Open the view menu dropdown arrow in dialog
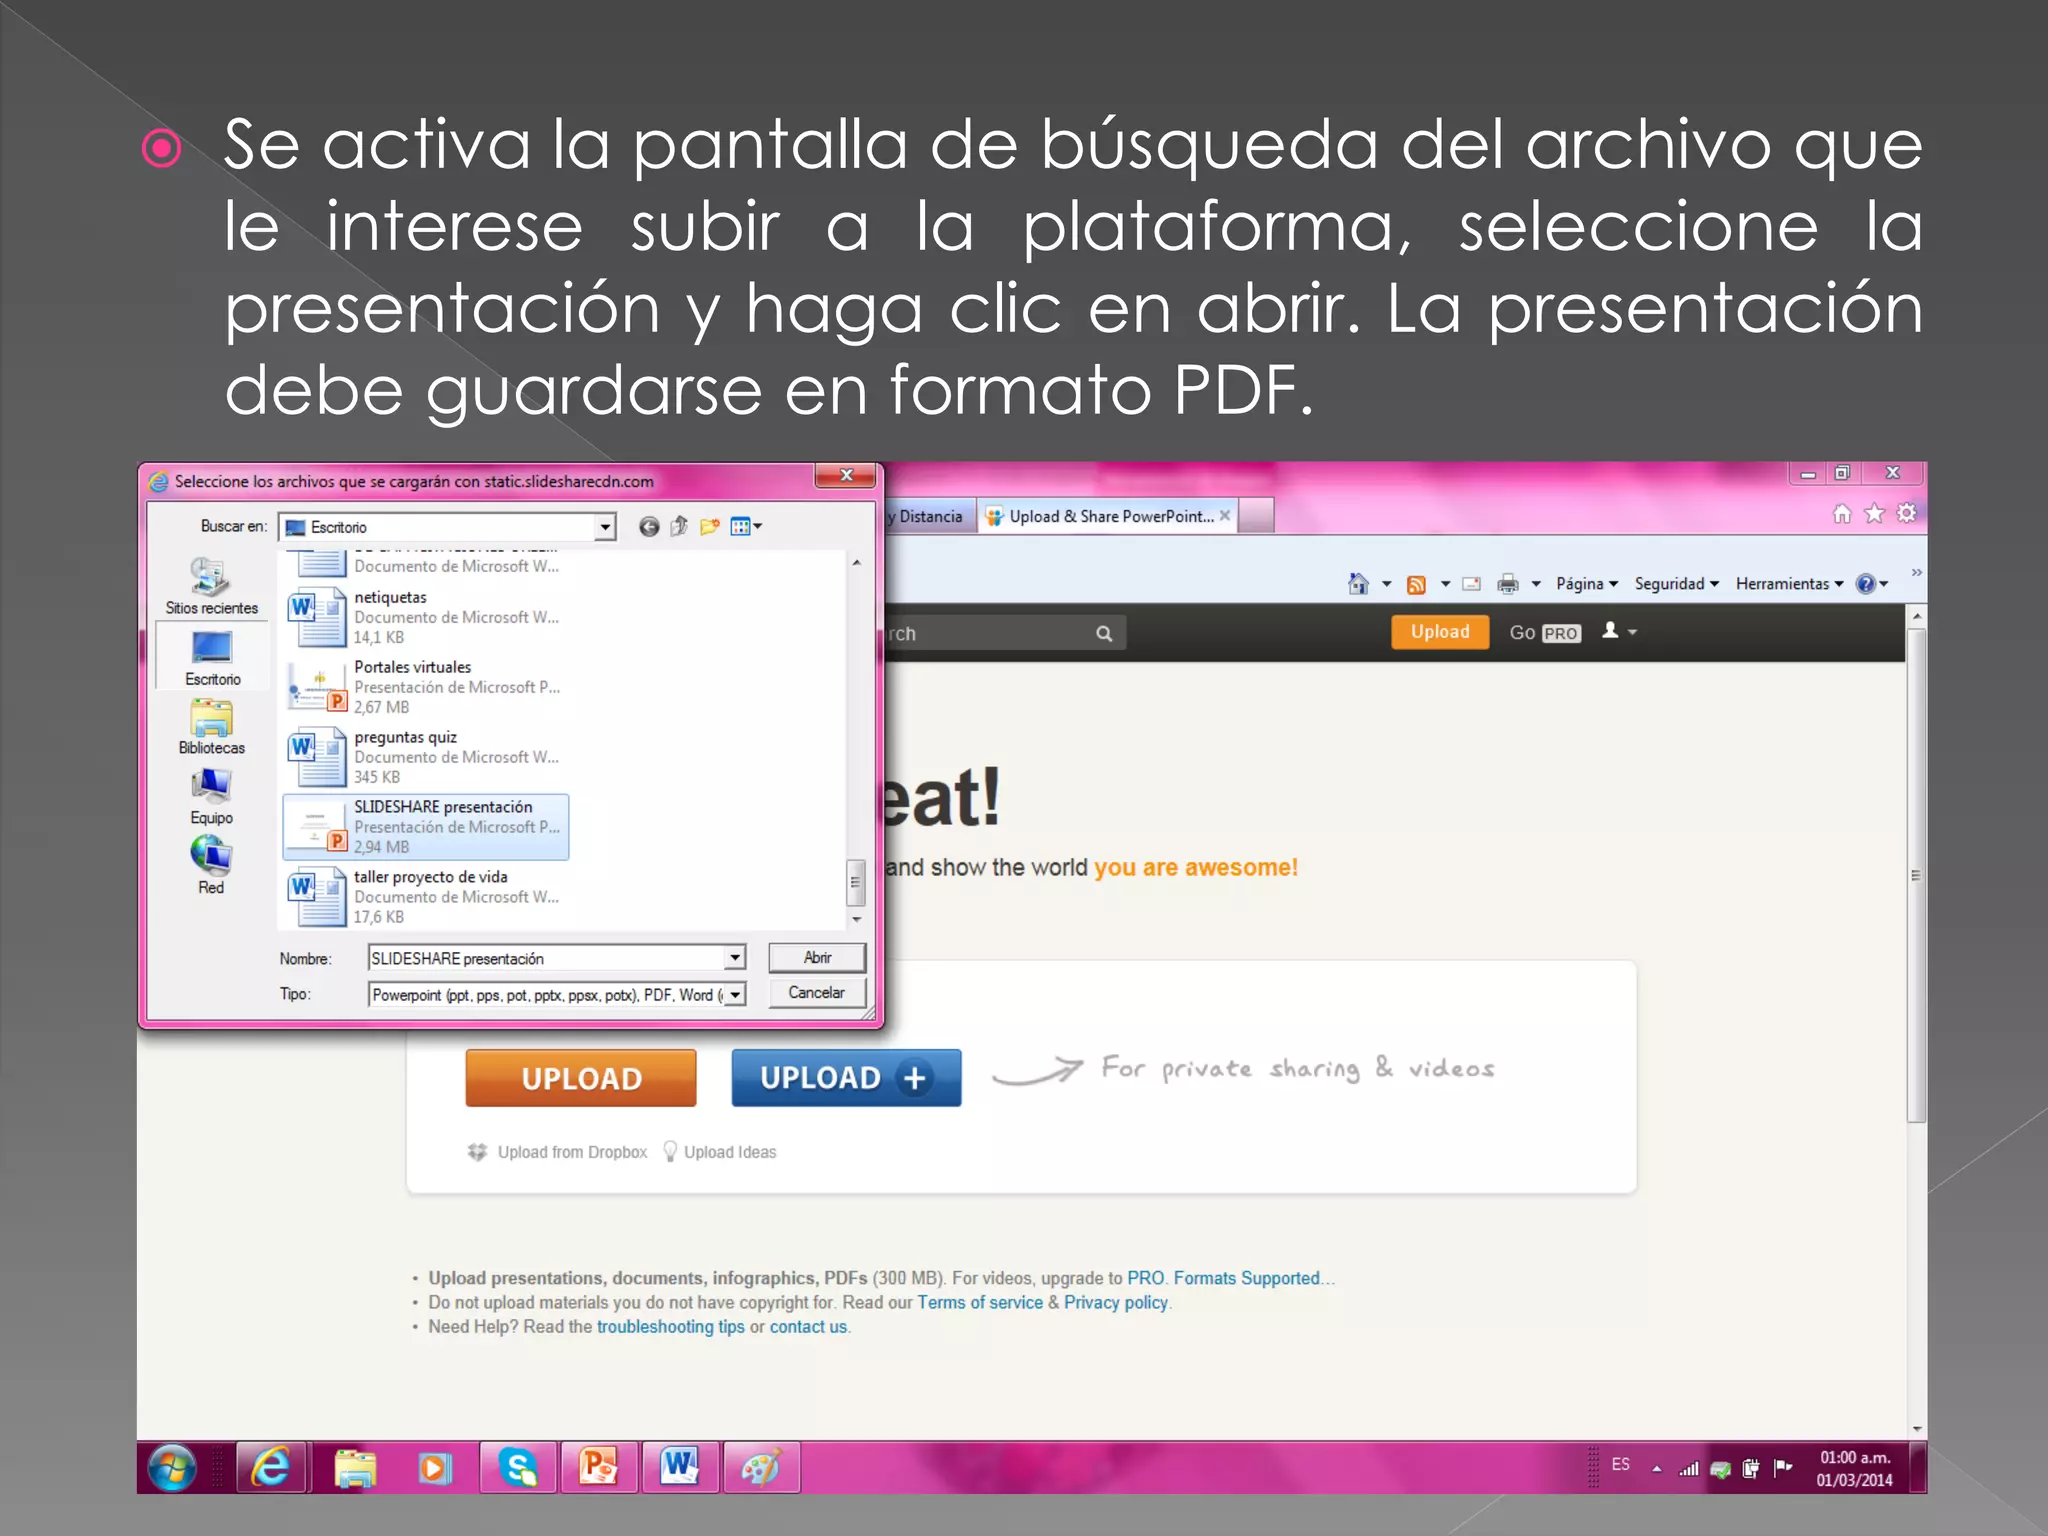 [758, 526]
